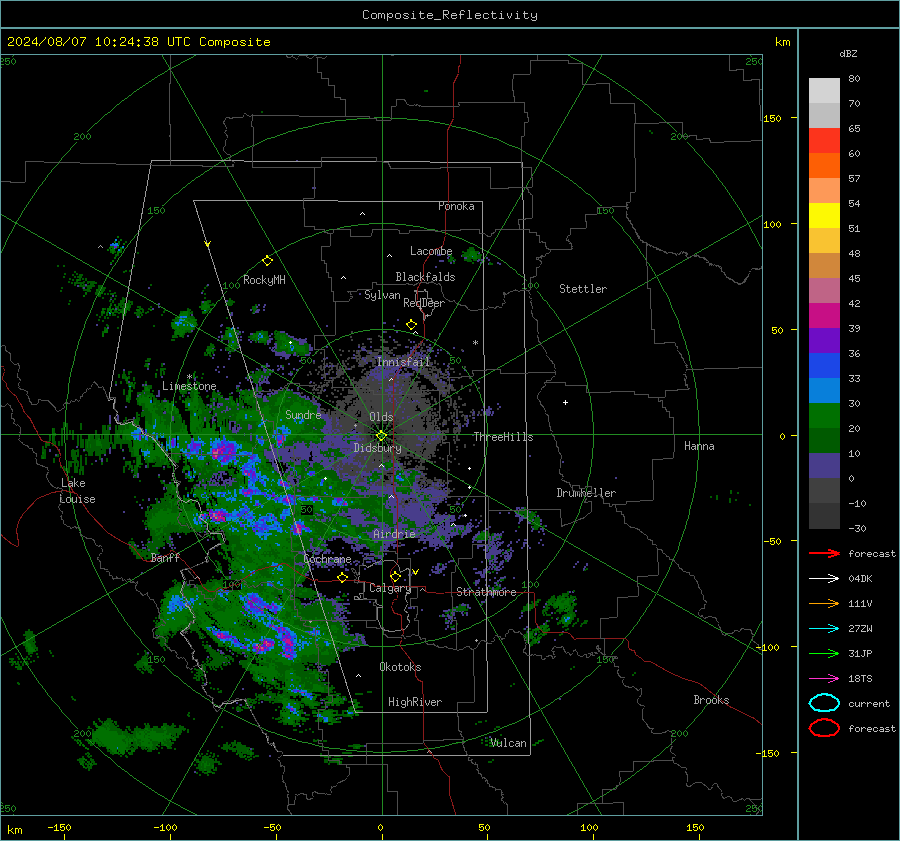This screenshot has height=841, width=900.
Task: Click the yellow diamond marker above Calgary
Action: click(x=395, y=576)
